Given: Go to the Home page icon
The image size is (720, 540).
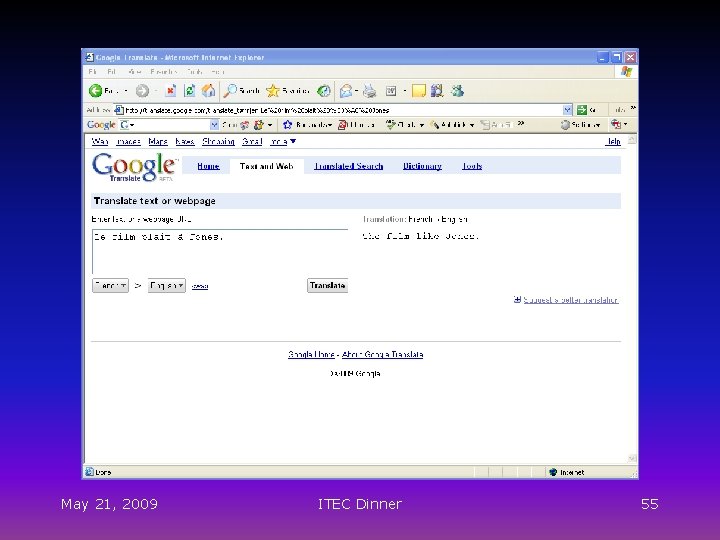Looking at the screenshot, I should pyautogui.click(x=208, y=91).
